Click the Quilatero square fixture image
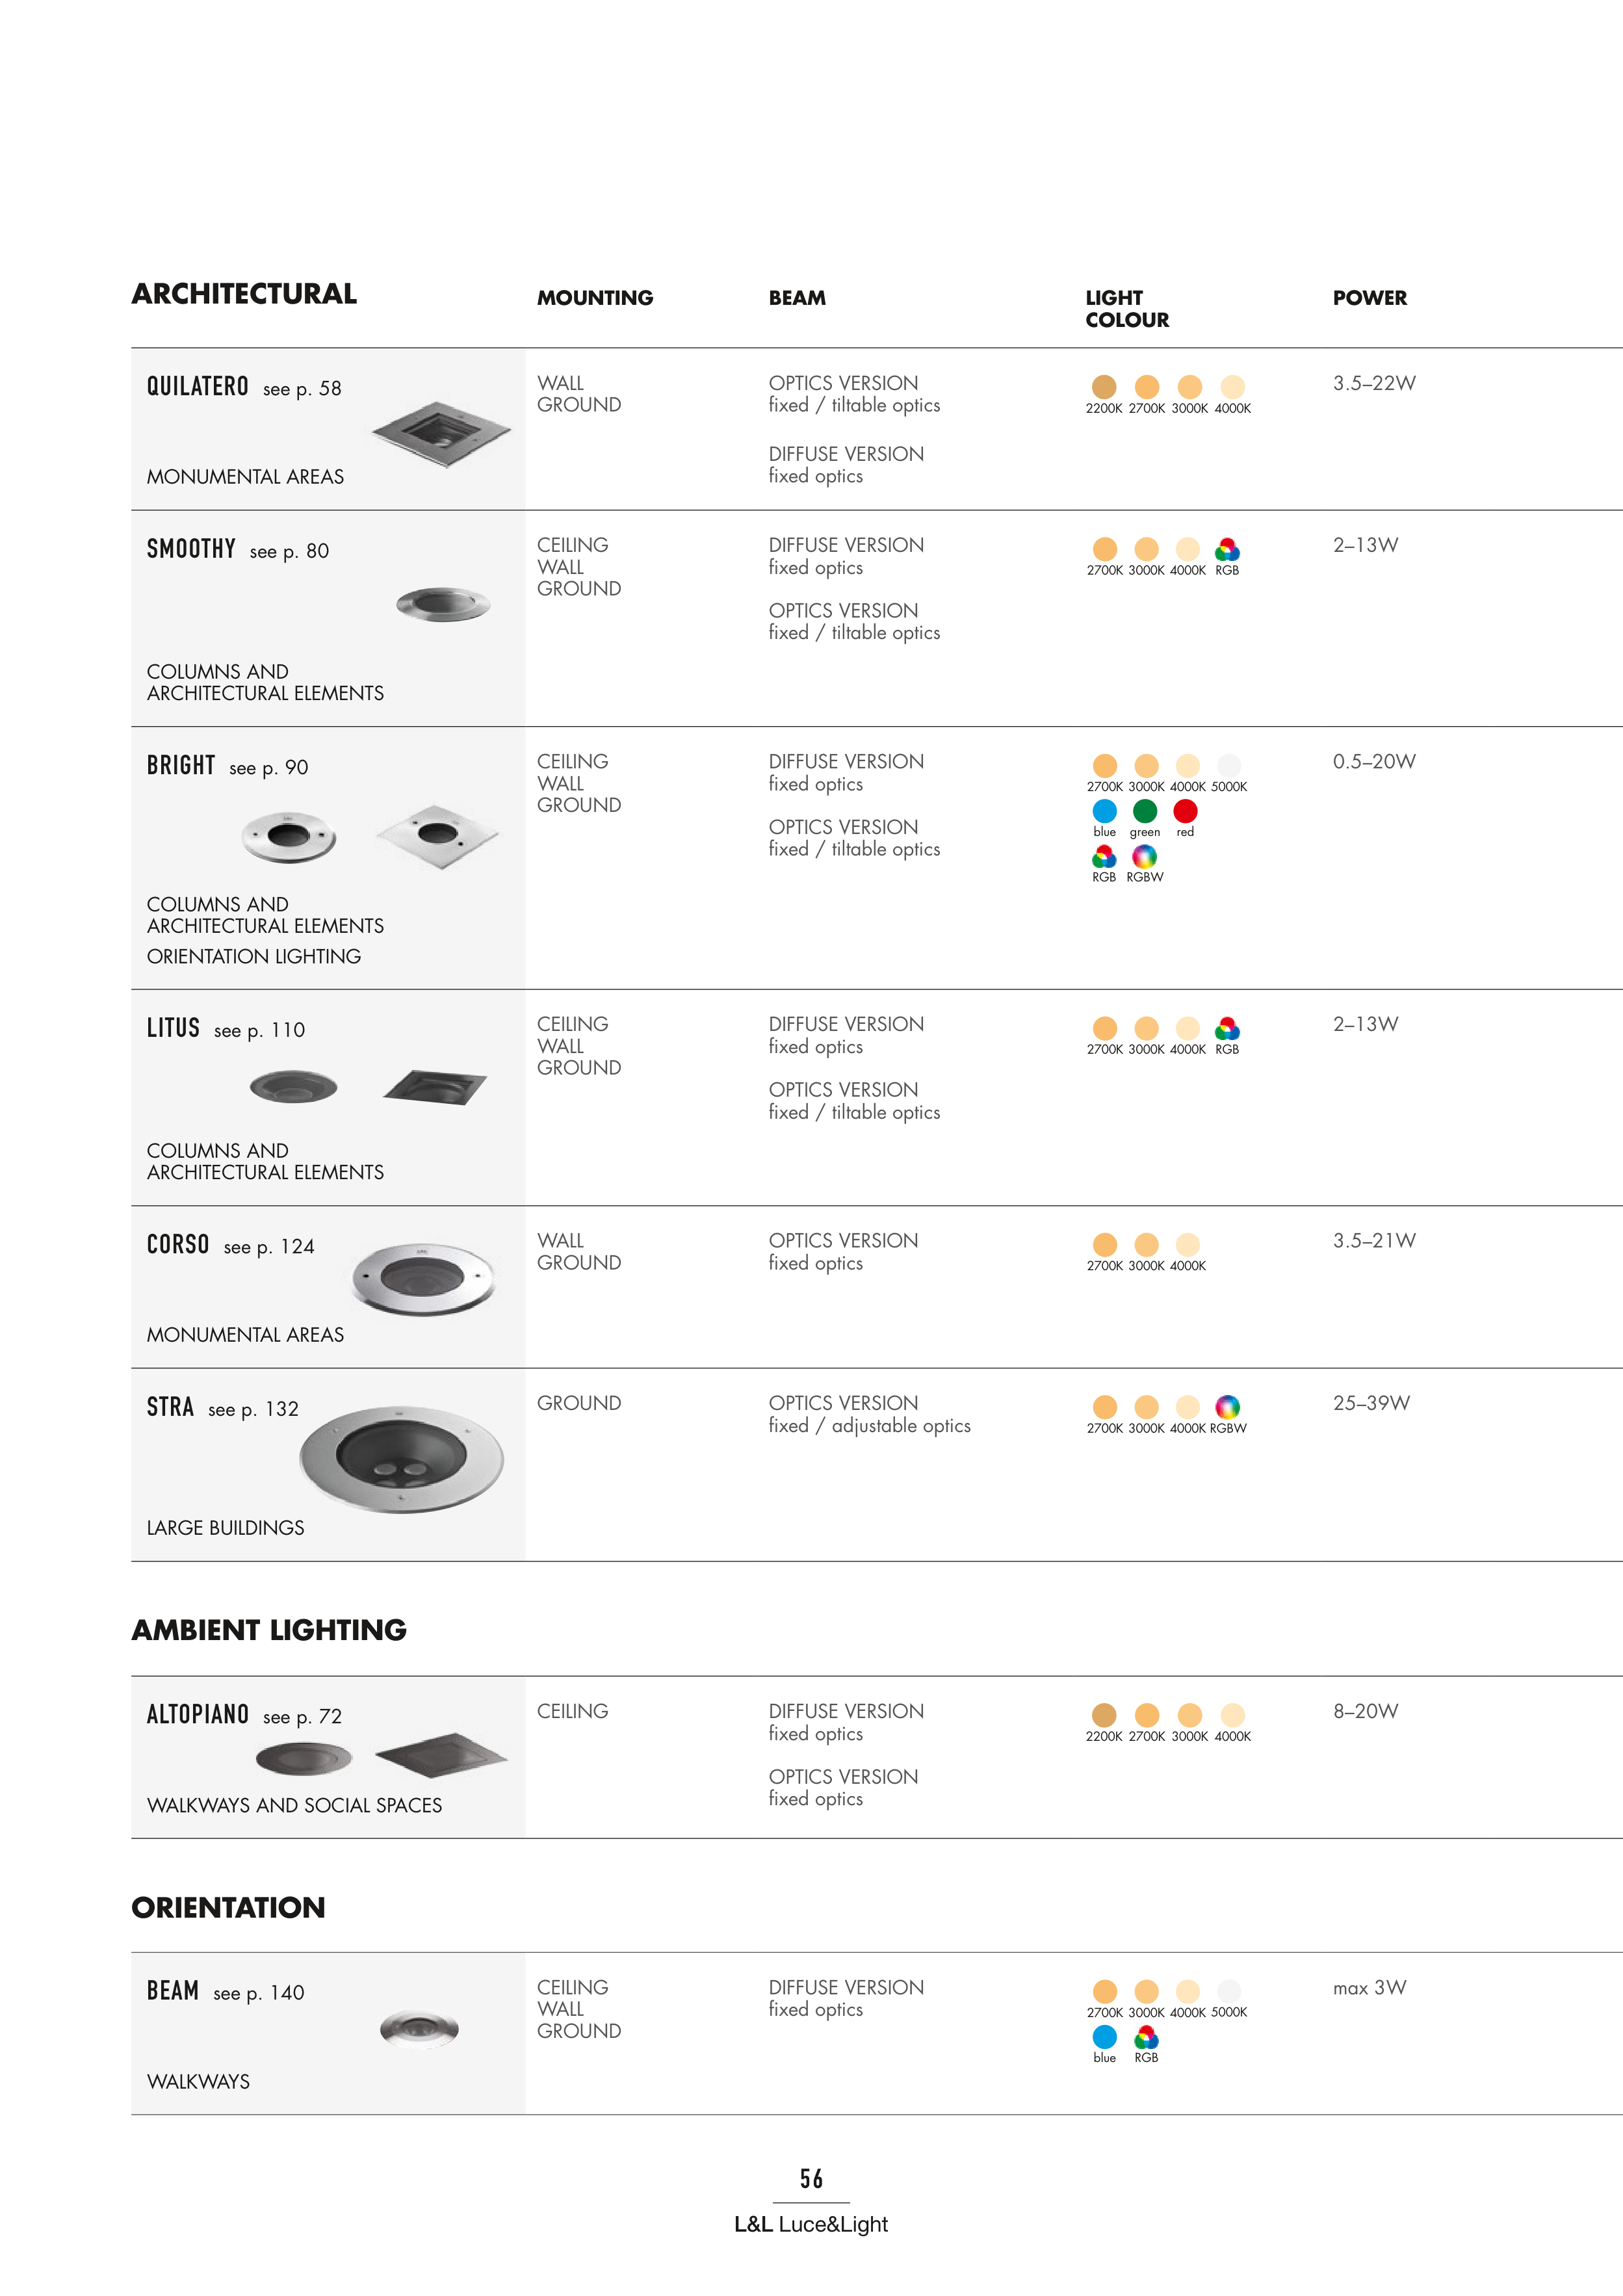Viewport: 1623px width, 2296px height. tap(441, 433)
